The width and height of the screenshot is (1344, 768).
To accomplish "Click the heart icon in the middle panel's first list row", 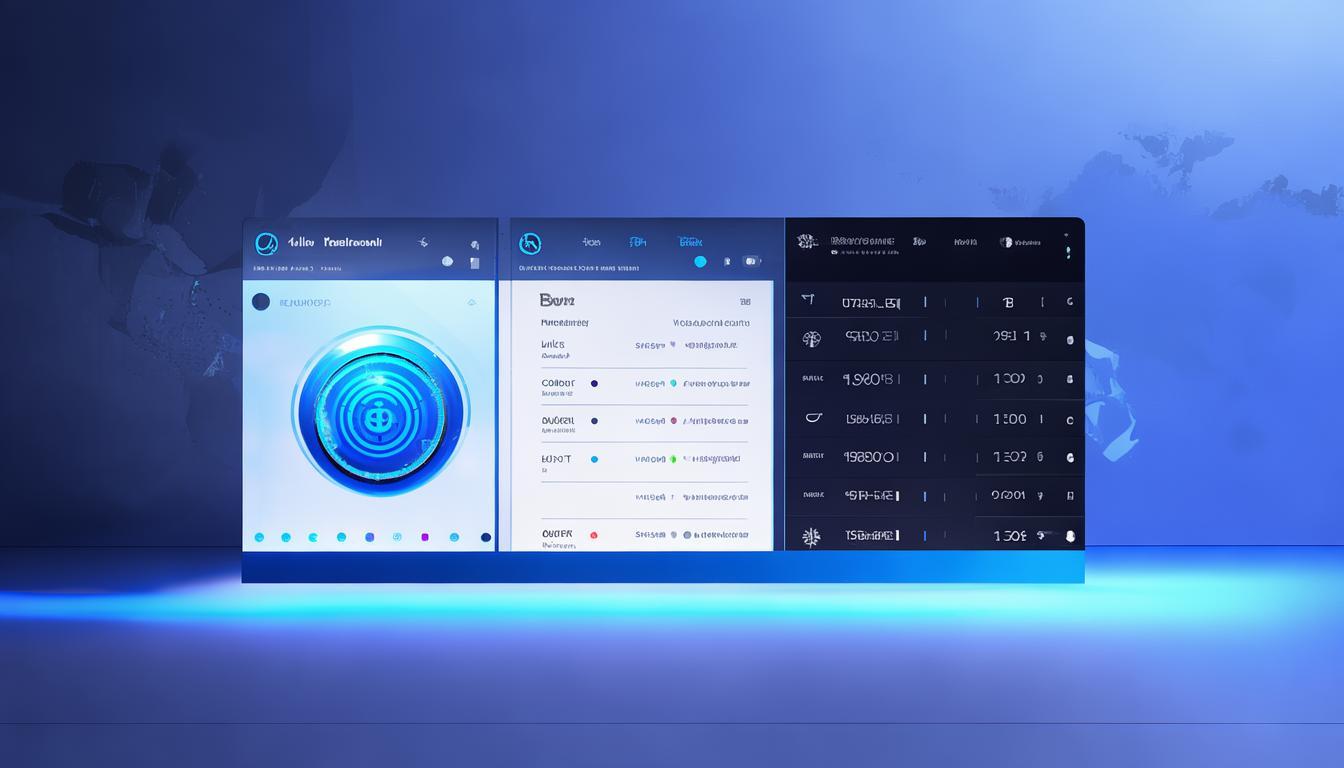I will coord(673,344).
